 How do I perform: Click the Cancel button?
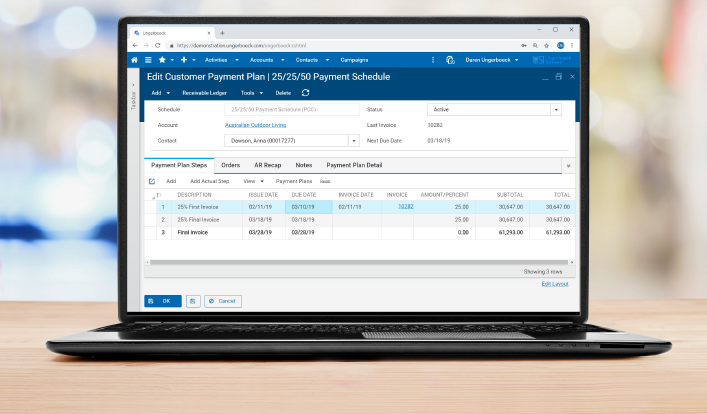tap(223, 300)
